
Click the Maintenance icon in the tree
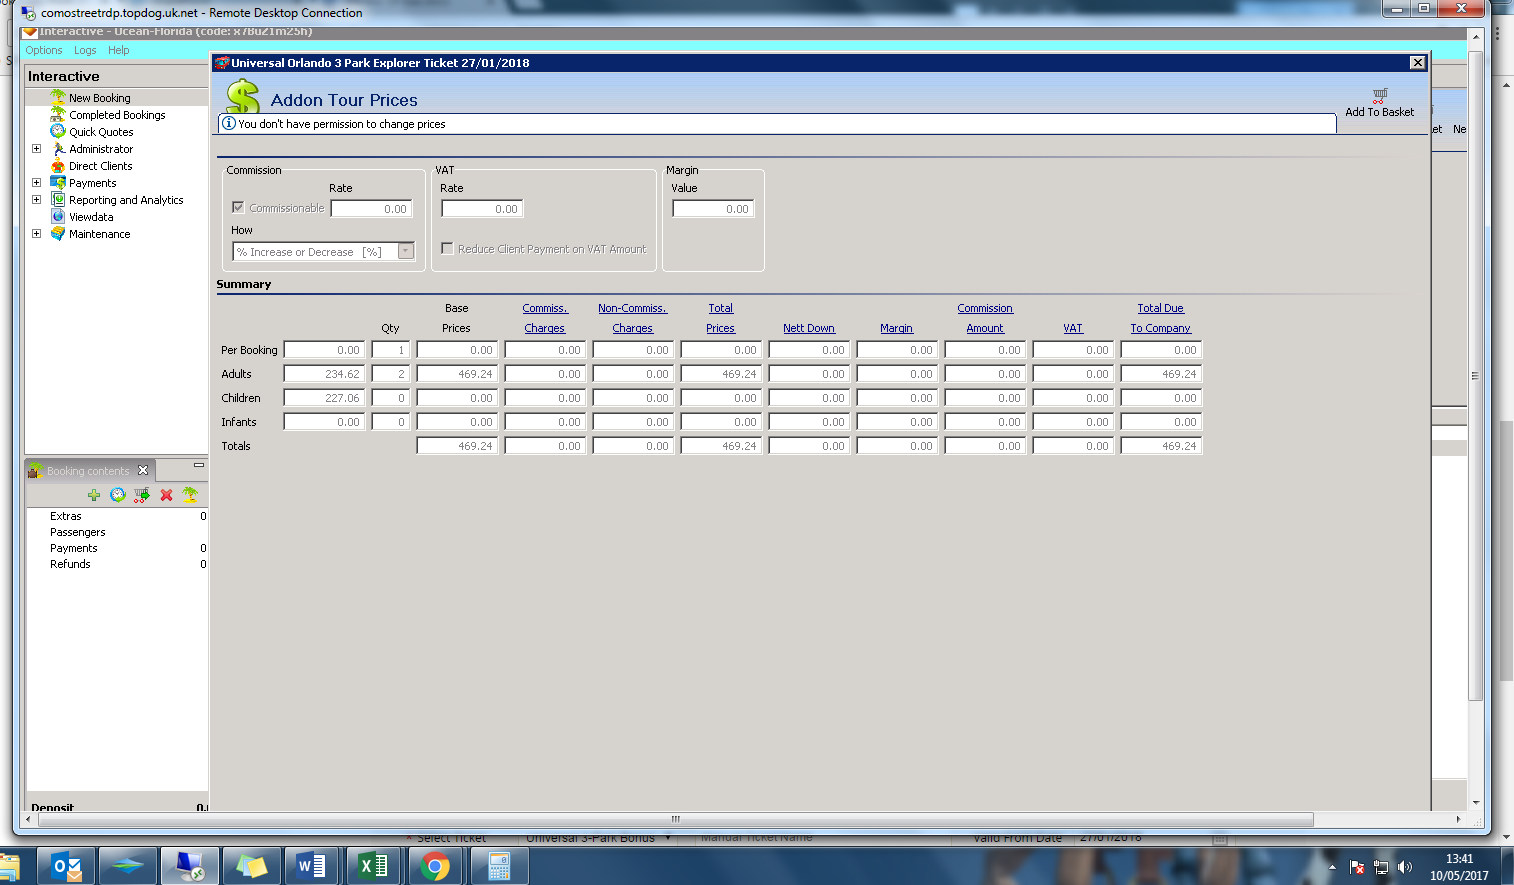(x=58, y=234)
